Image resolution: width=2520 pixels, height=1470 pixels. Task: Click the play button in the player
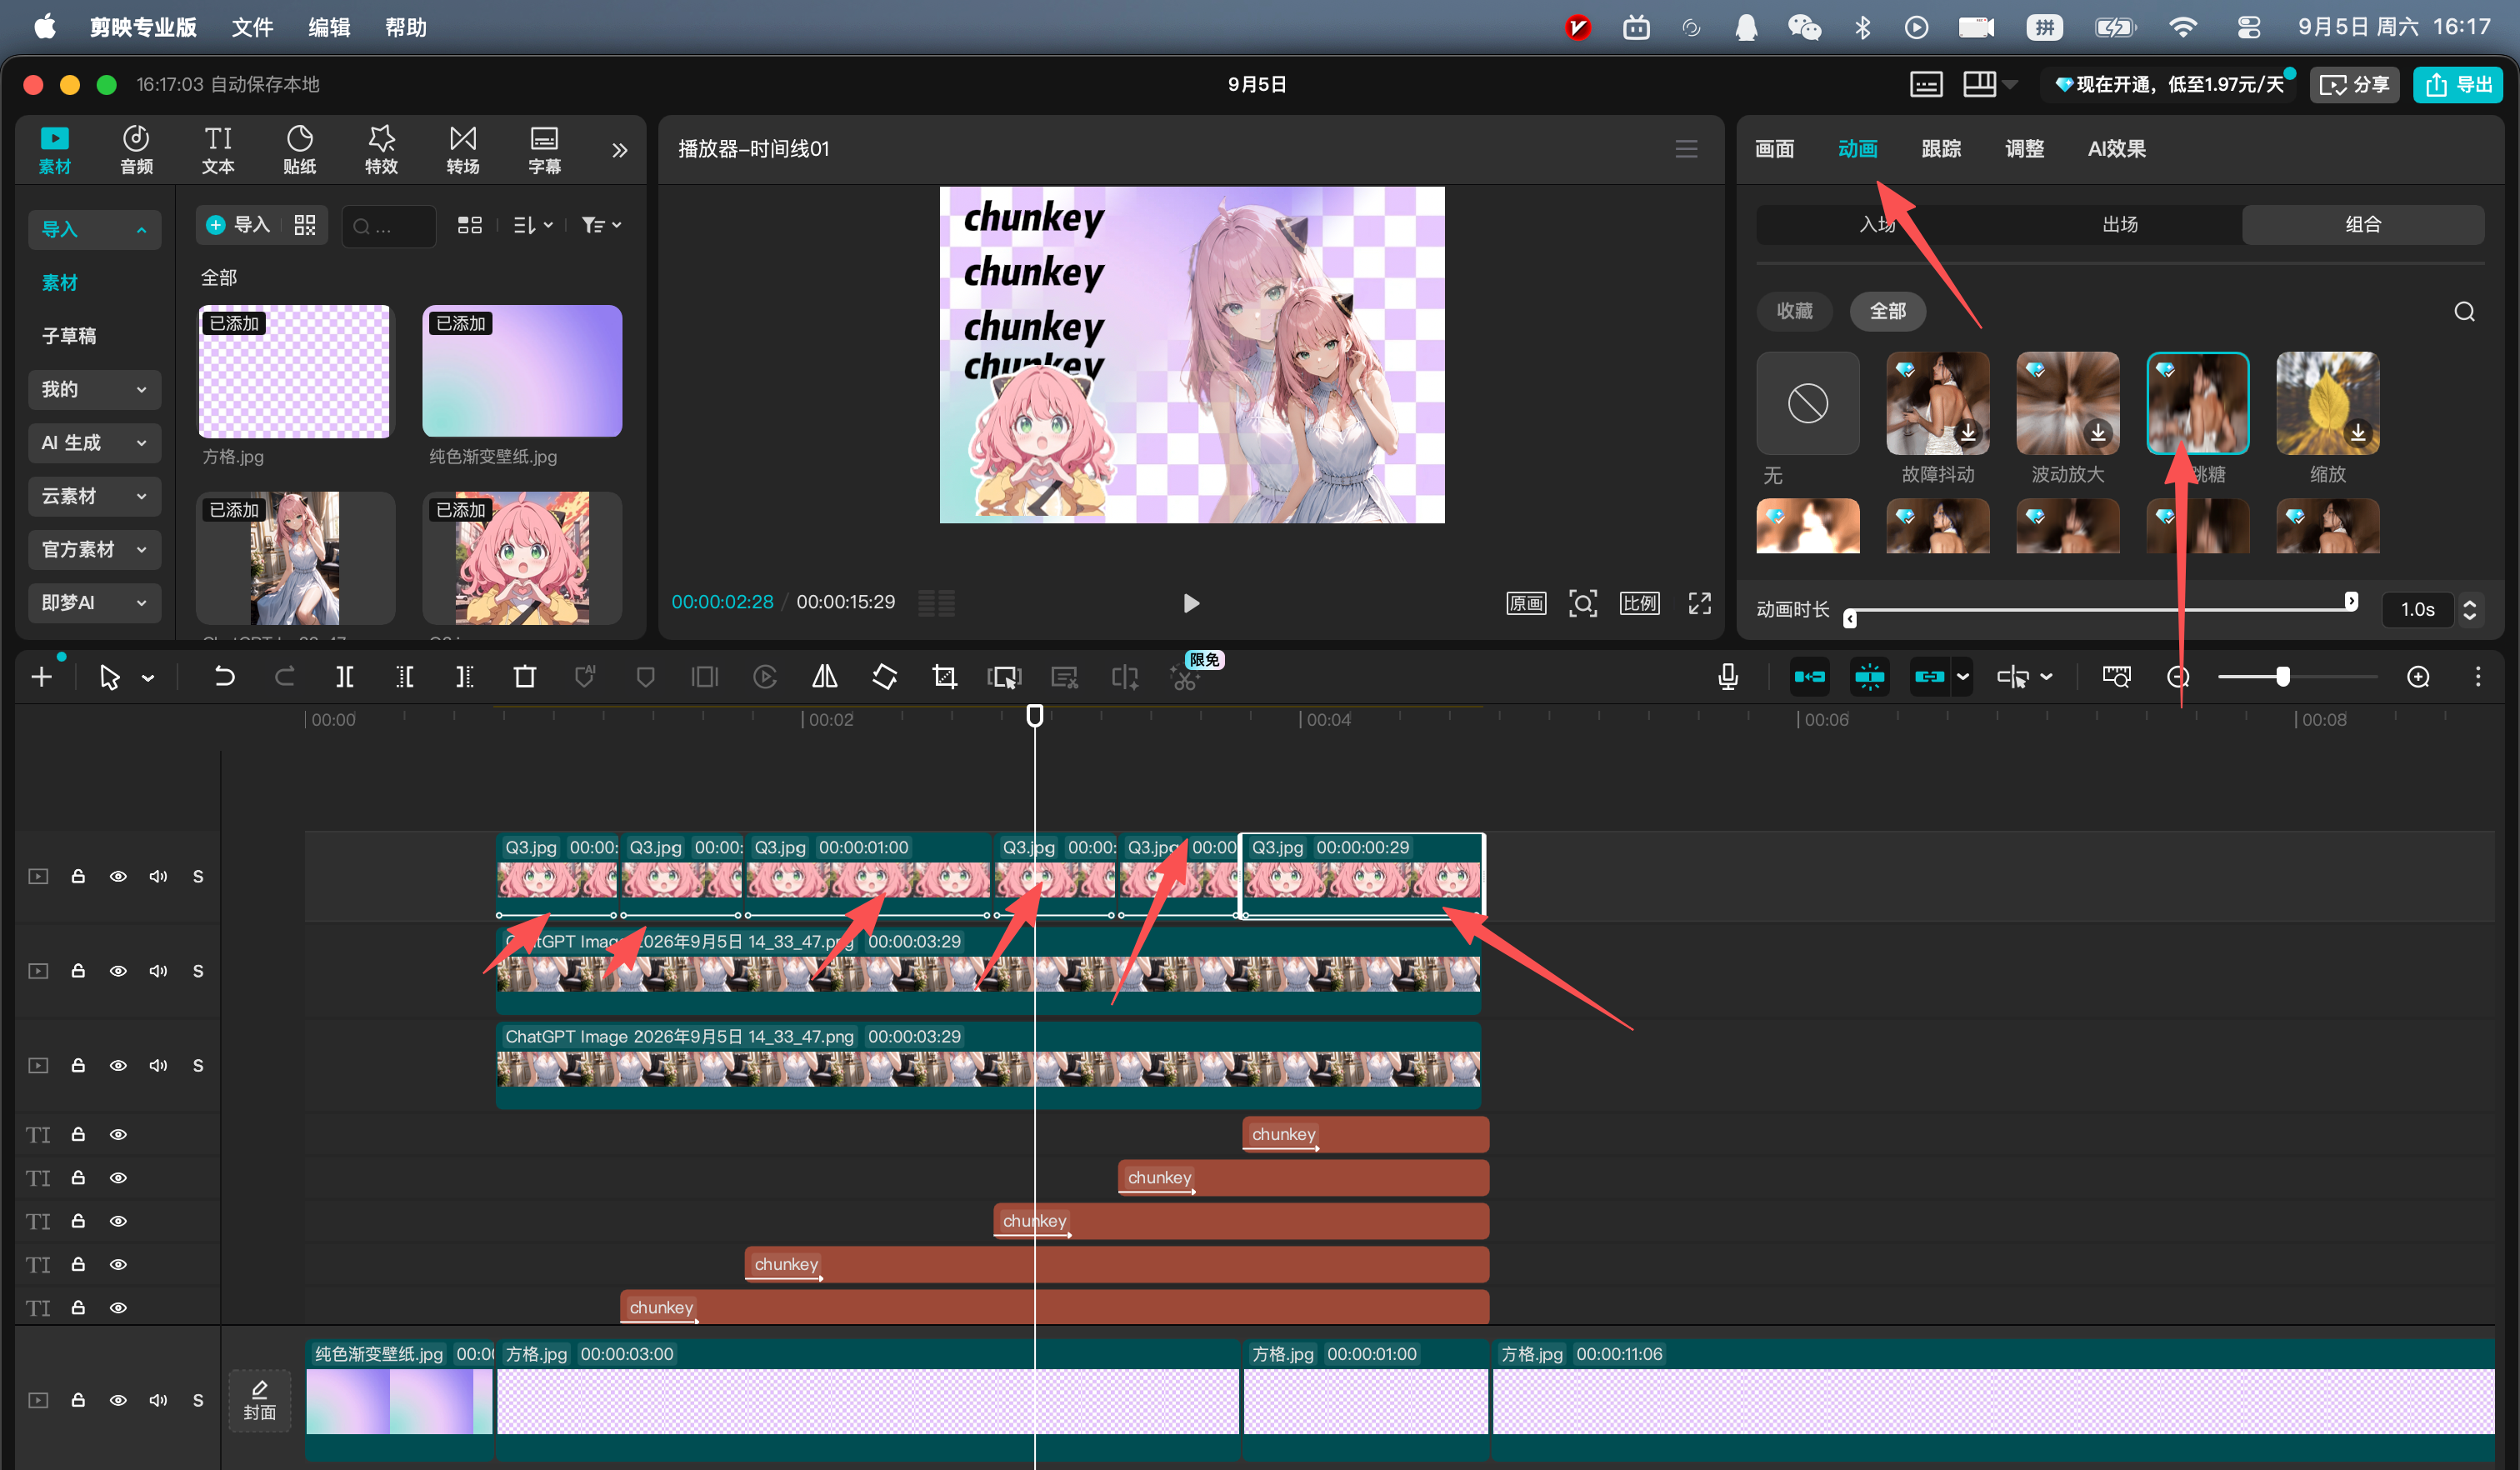1191,603
